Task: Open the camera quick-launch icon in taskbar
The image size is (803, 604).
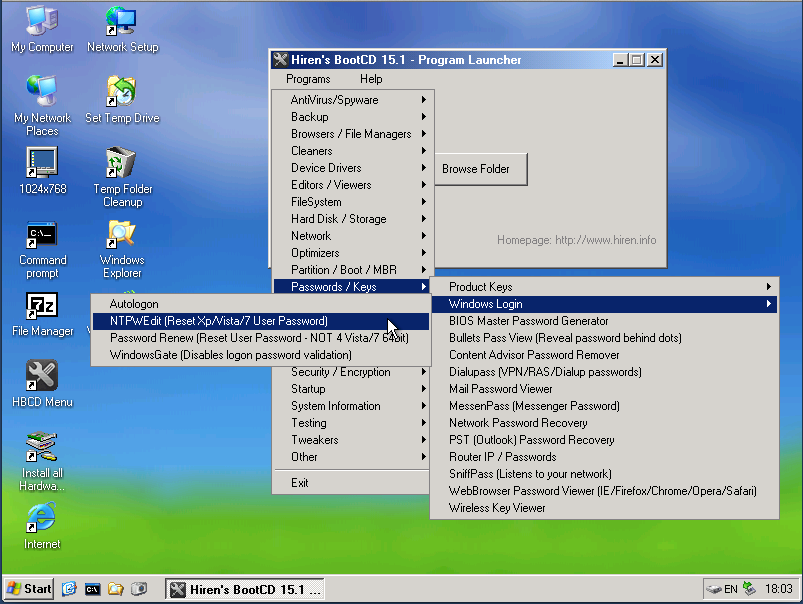Action: pos(141,589)
